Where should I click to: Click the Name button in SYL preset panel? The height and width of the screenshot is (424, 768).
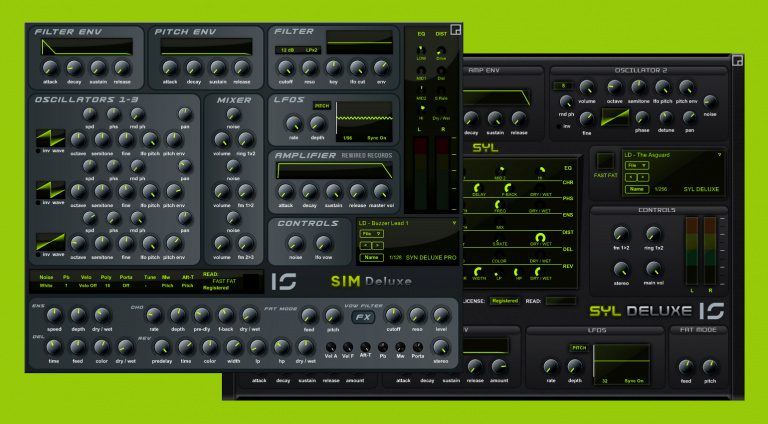coord(637,189)
